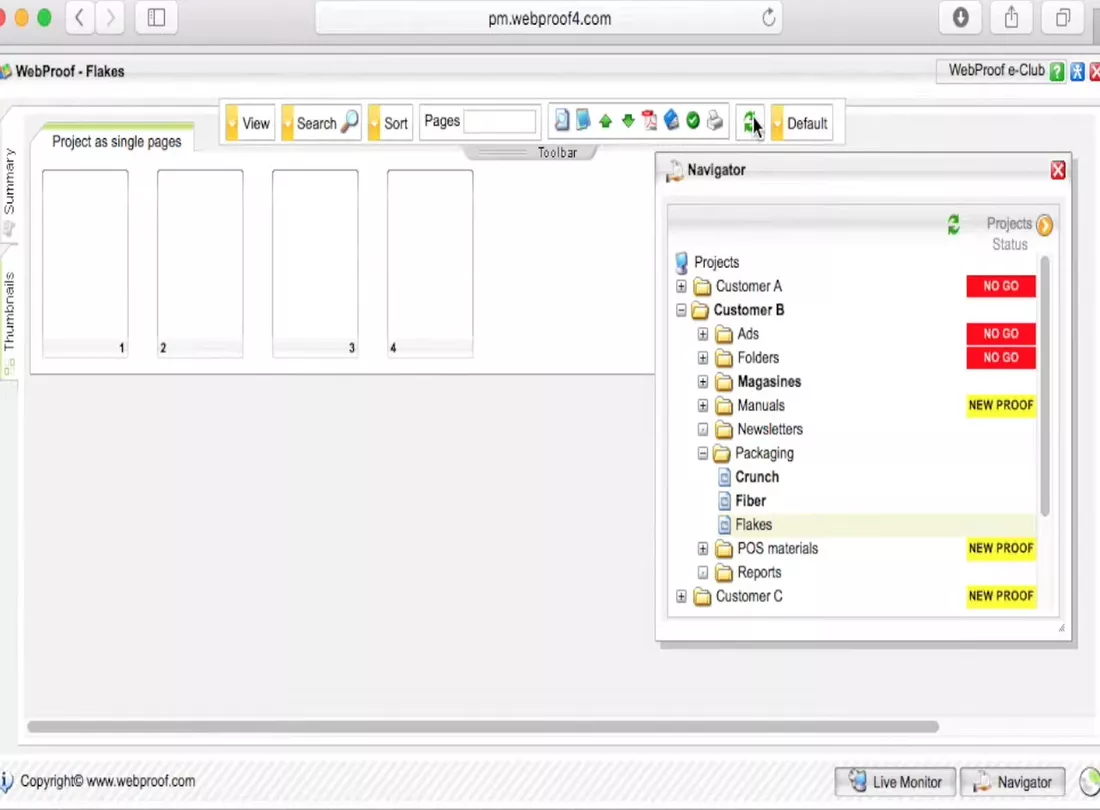Select the Flakes project
Viewport: 1100px width, 810px height.
pos(753,525)
